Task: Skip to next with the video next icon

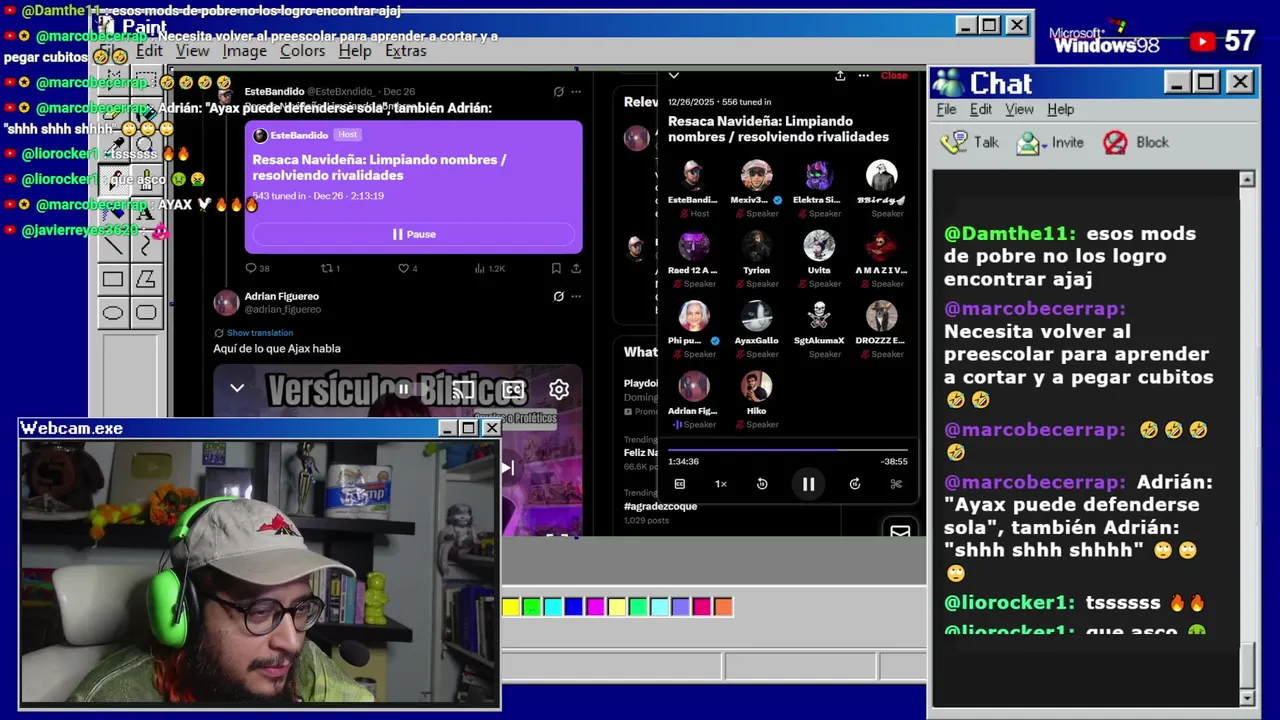Action: (x=507, y=467)
